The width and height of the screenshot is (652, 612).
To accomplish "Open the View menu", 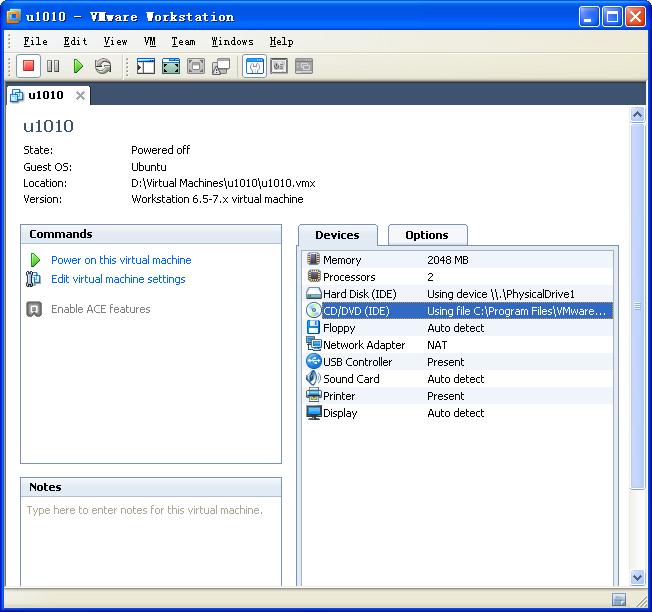I will coord(115,42).
